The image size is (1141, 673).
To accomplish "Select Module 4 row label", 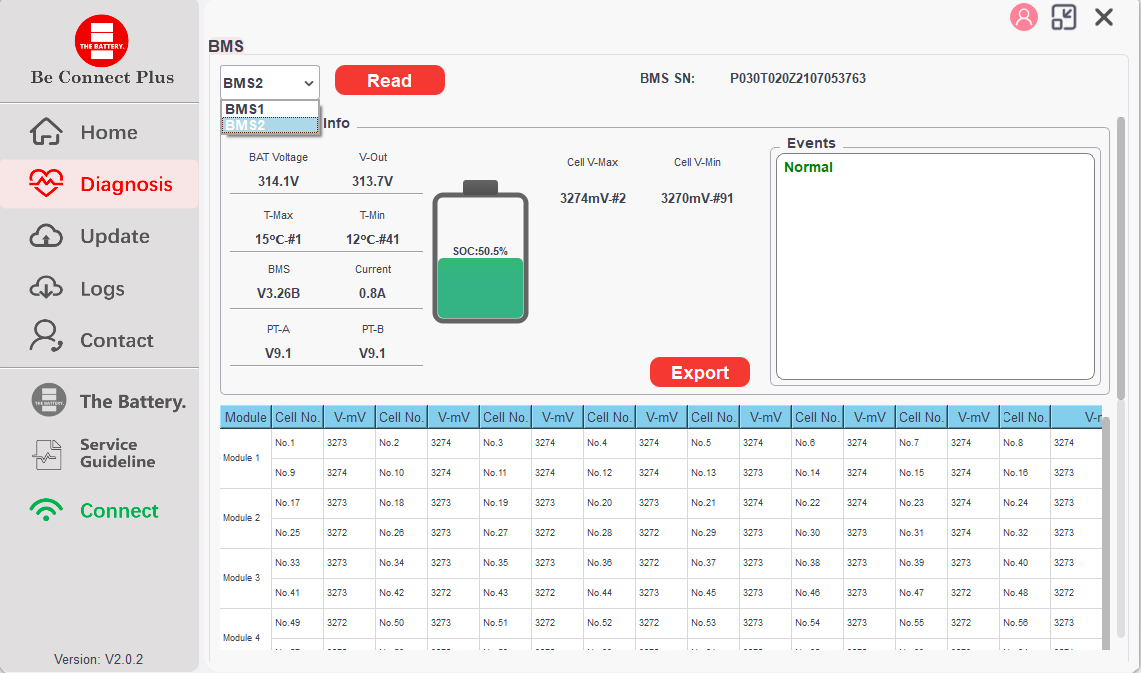I will coord(241,637).
